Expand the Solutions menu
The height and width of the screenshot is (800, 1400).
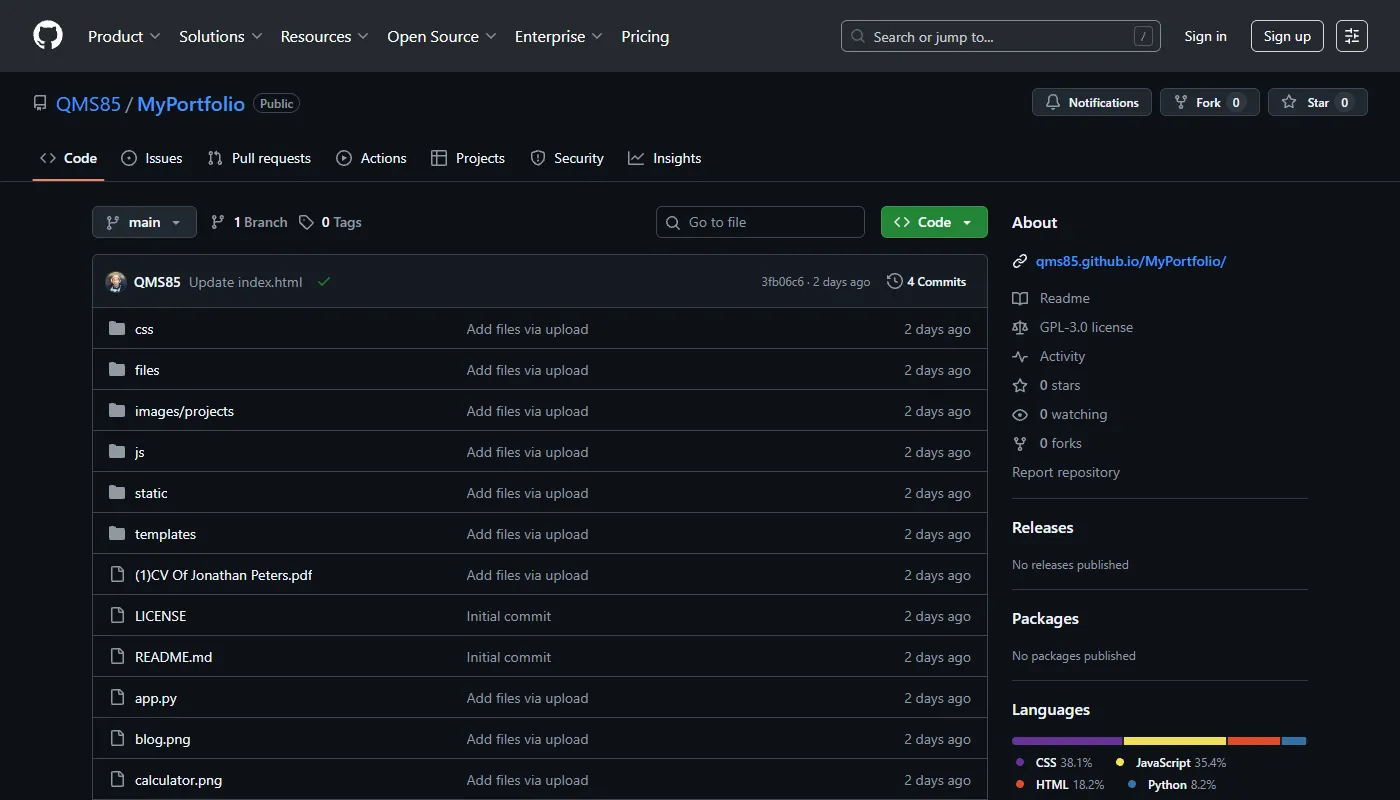[220, 36]
